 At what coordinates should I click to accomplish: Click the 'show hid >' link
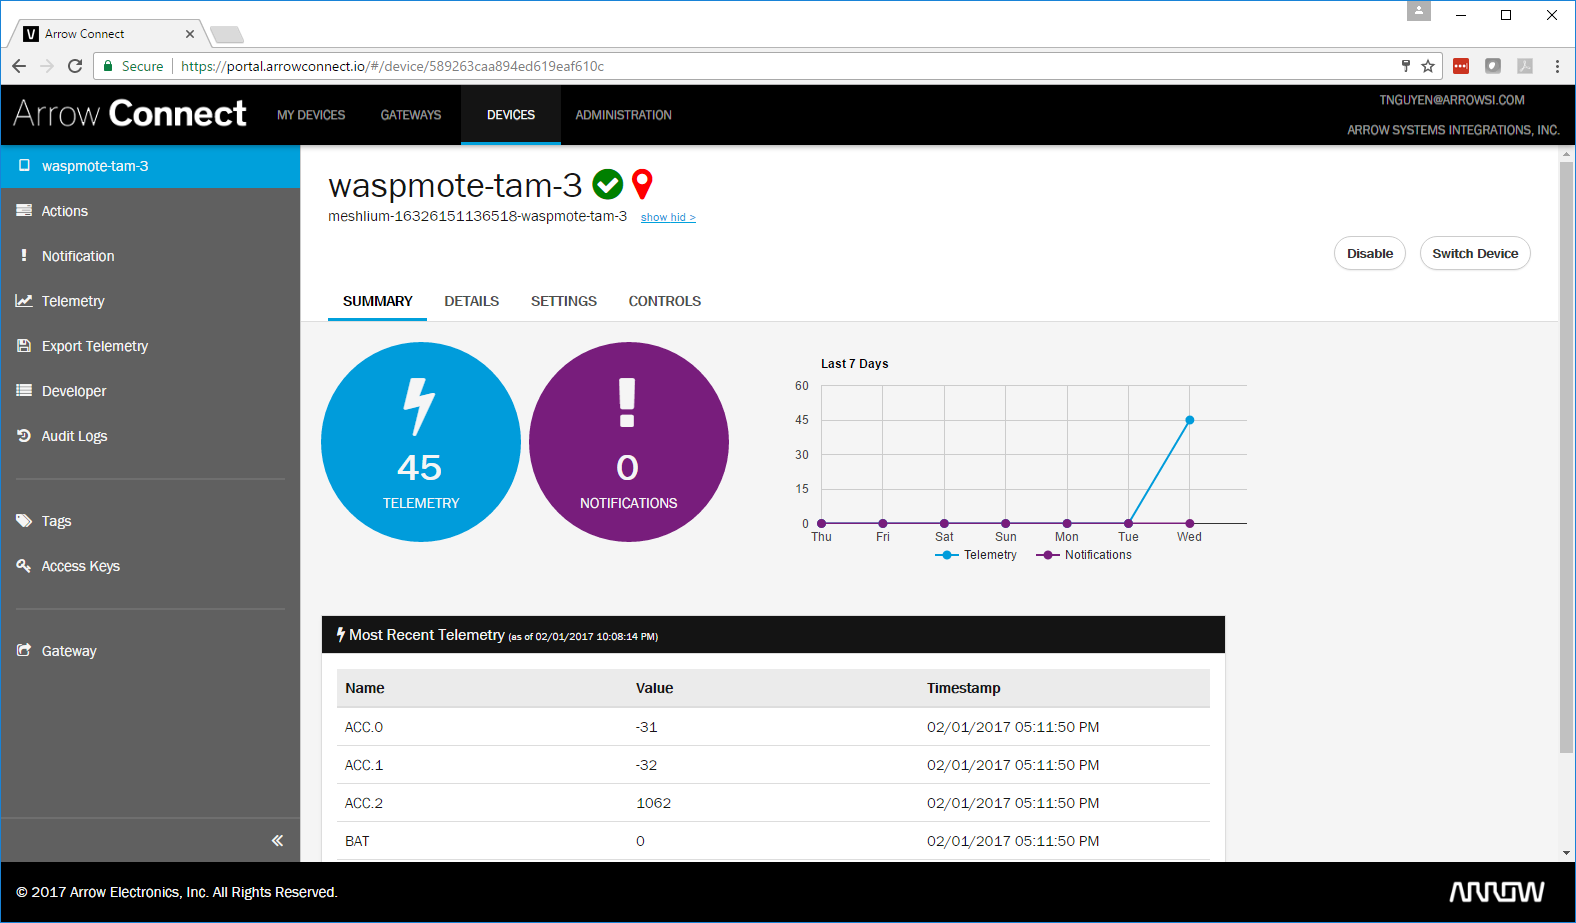pos(668,217)
